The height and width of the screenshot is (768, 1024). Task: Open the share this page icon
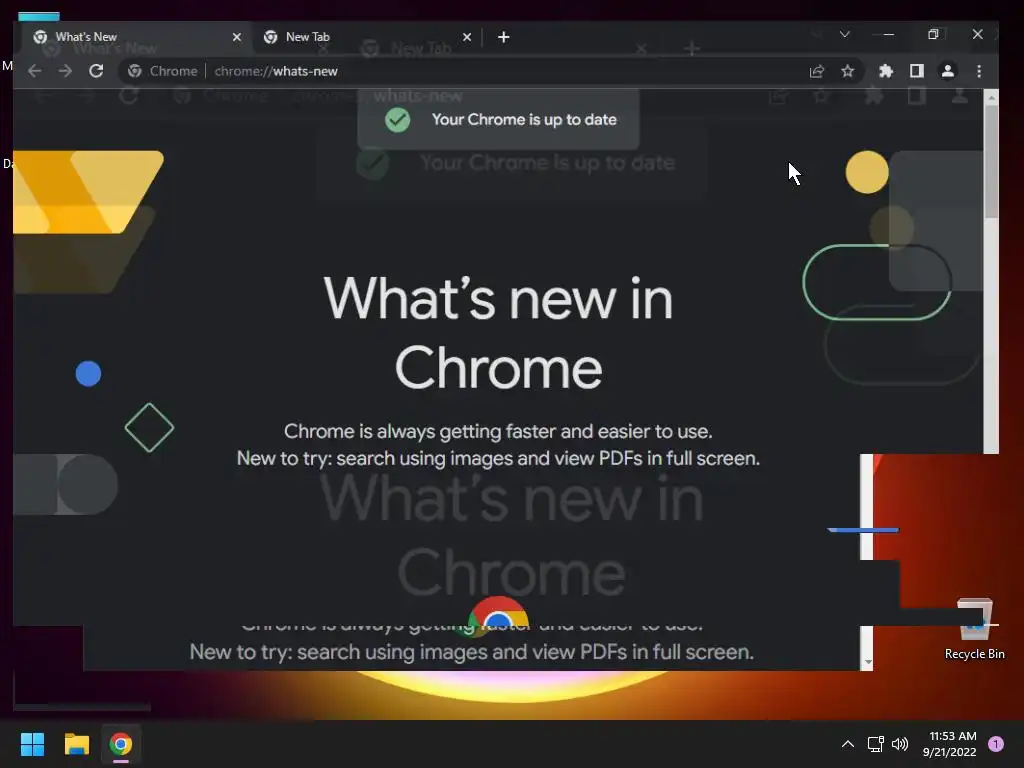click(x=816, y=71)
